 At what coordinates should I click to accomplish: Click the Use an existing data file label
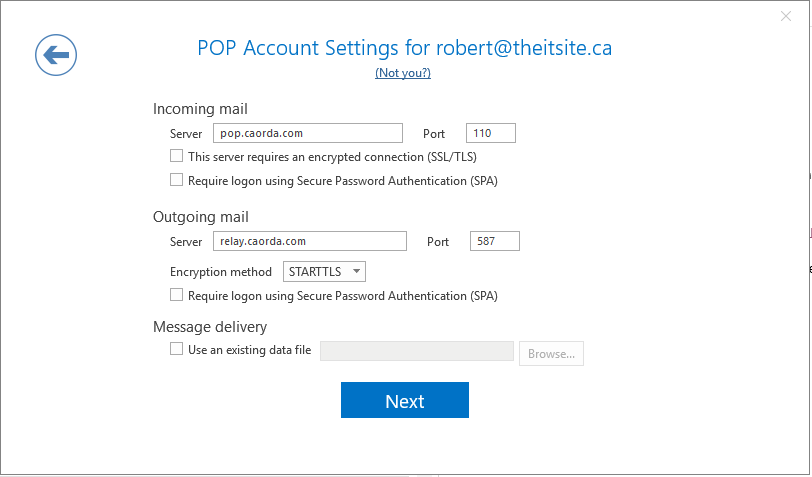coord(250,350)
